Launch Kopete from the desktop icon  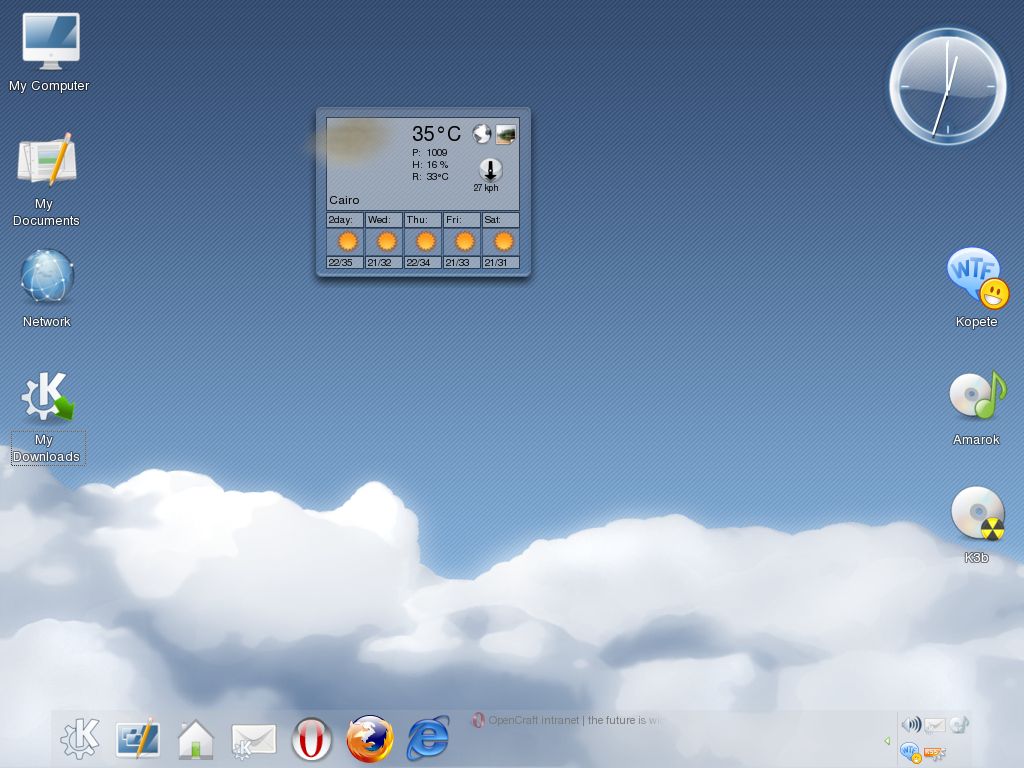pos(978,278)
